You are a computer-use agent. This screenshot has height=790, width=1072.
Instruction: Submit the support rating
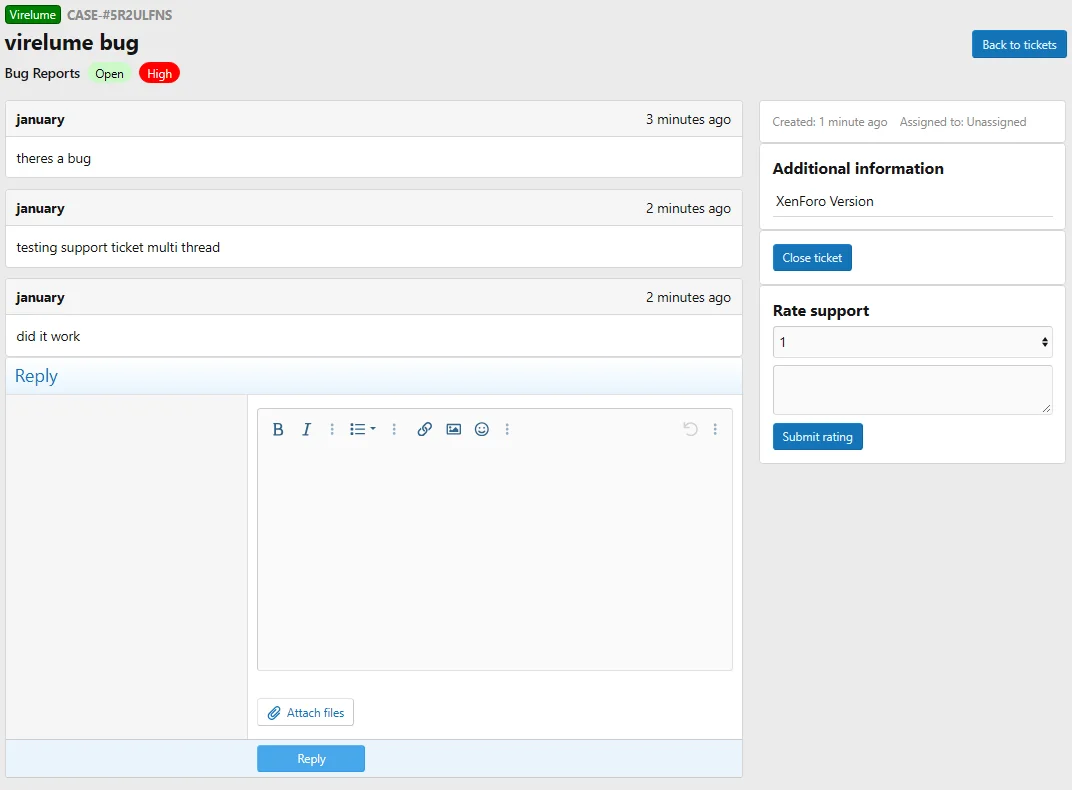(818, 437)
